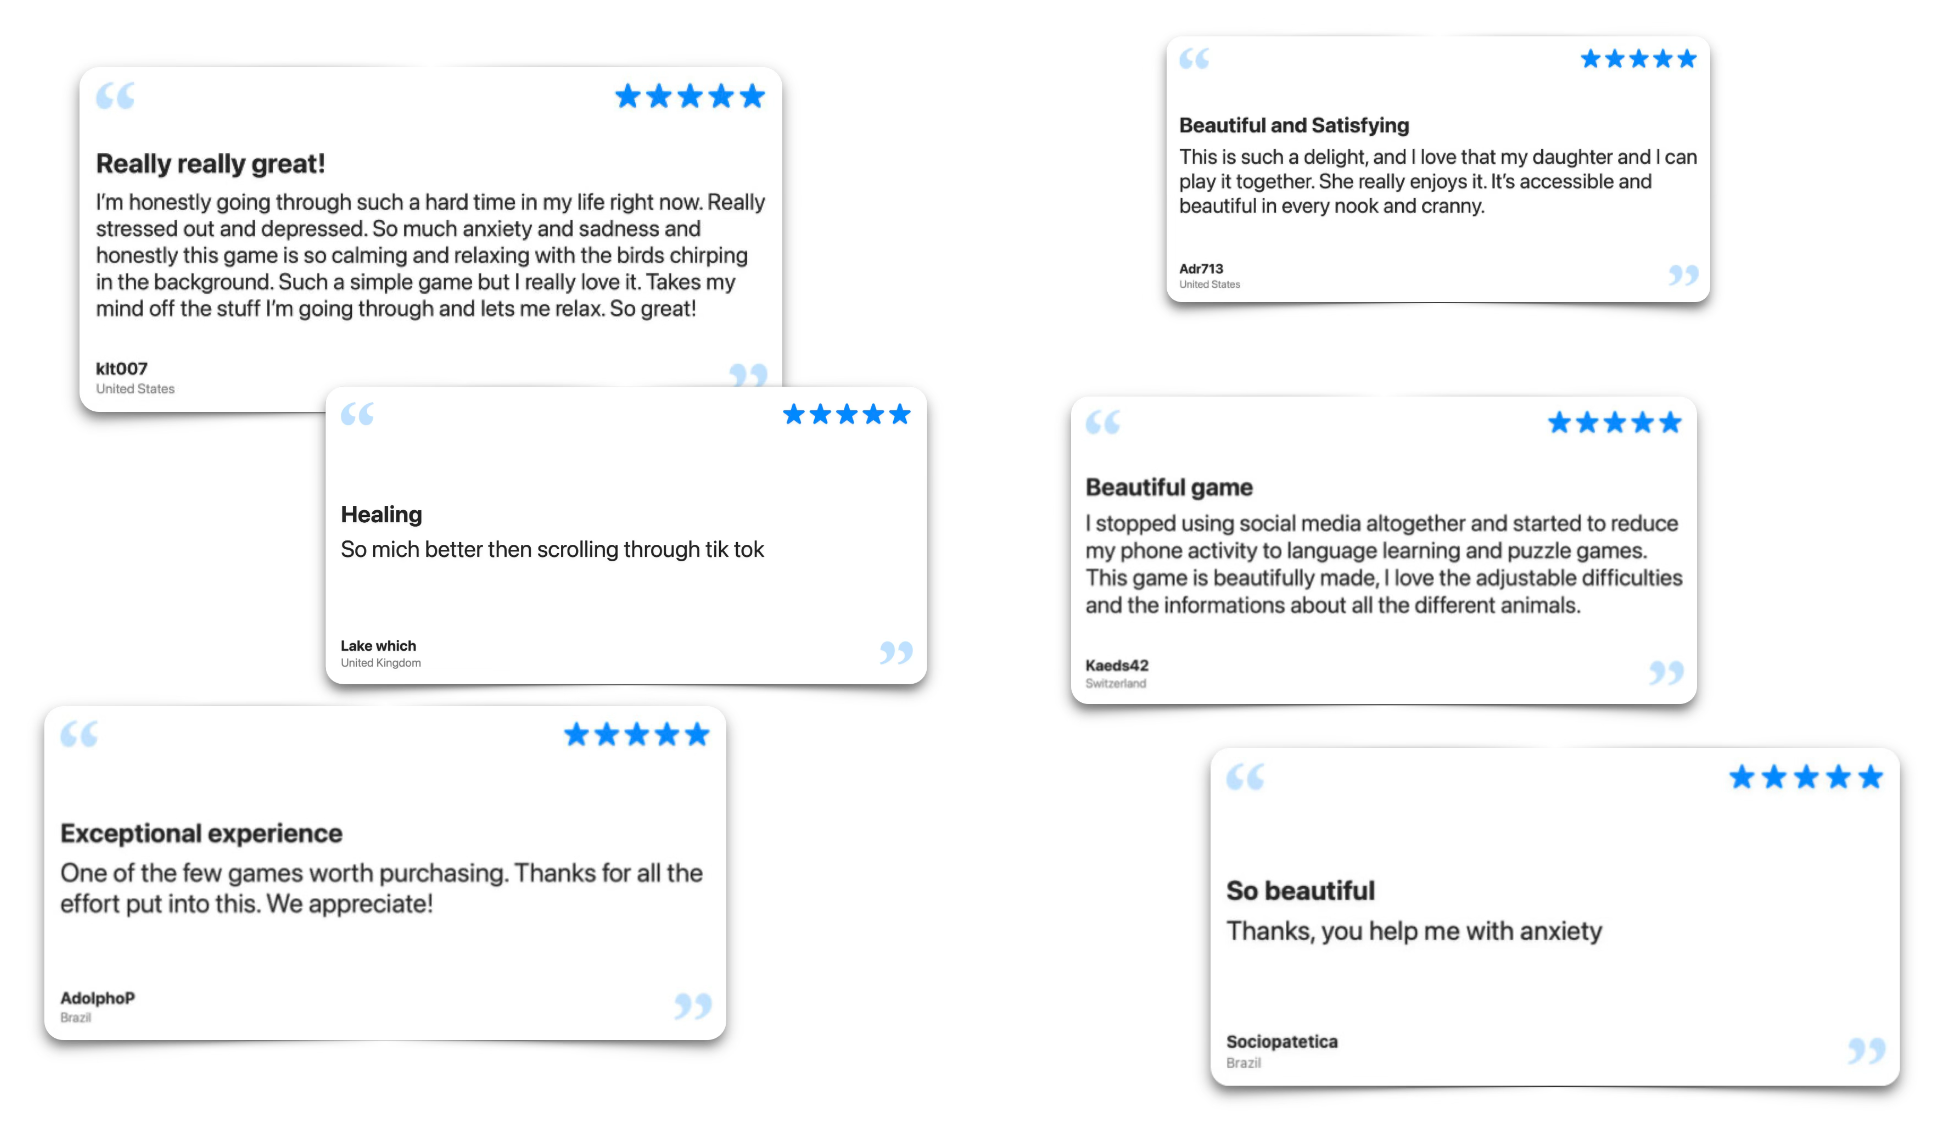This screenshot has width=1945, height=1147.
Task: Click the opening quote icon on the "Beautiful game" card
Action: pyautogui.click(x=1102, y=423)
